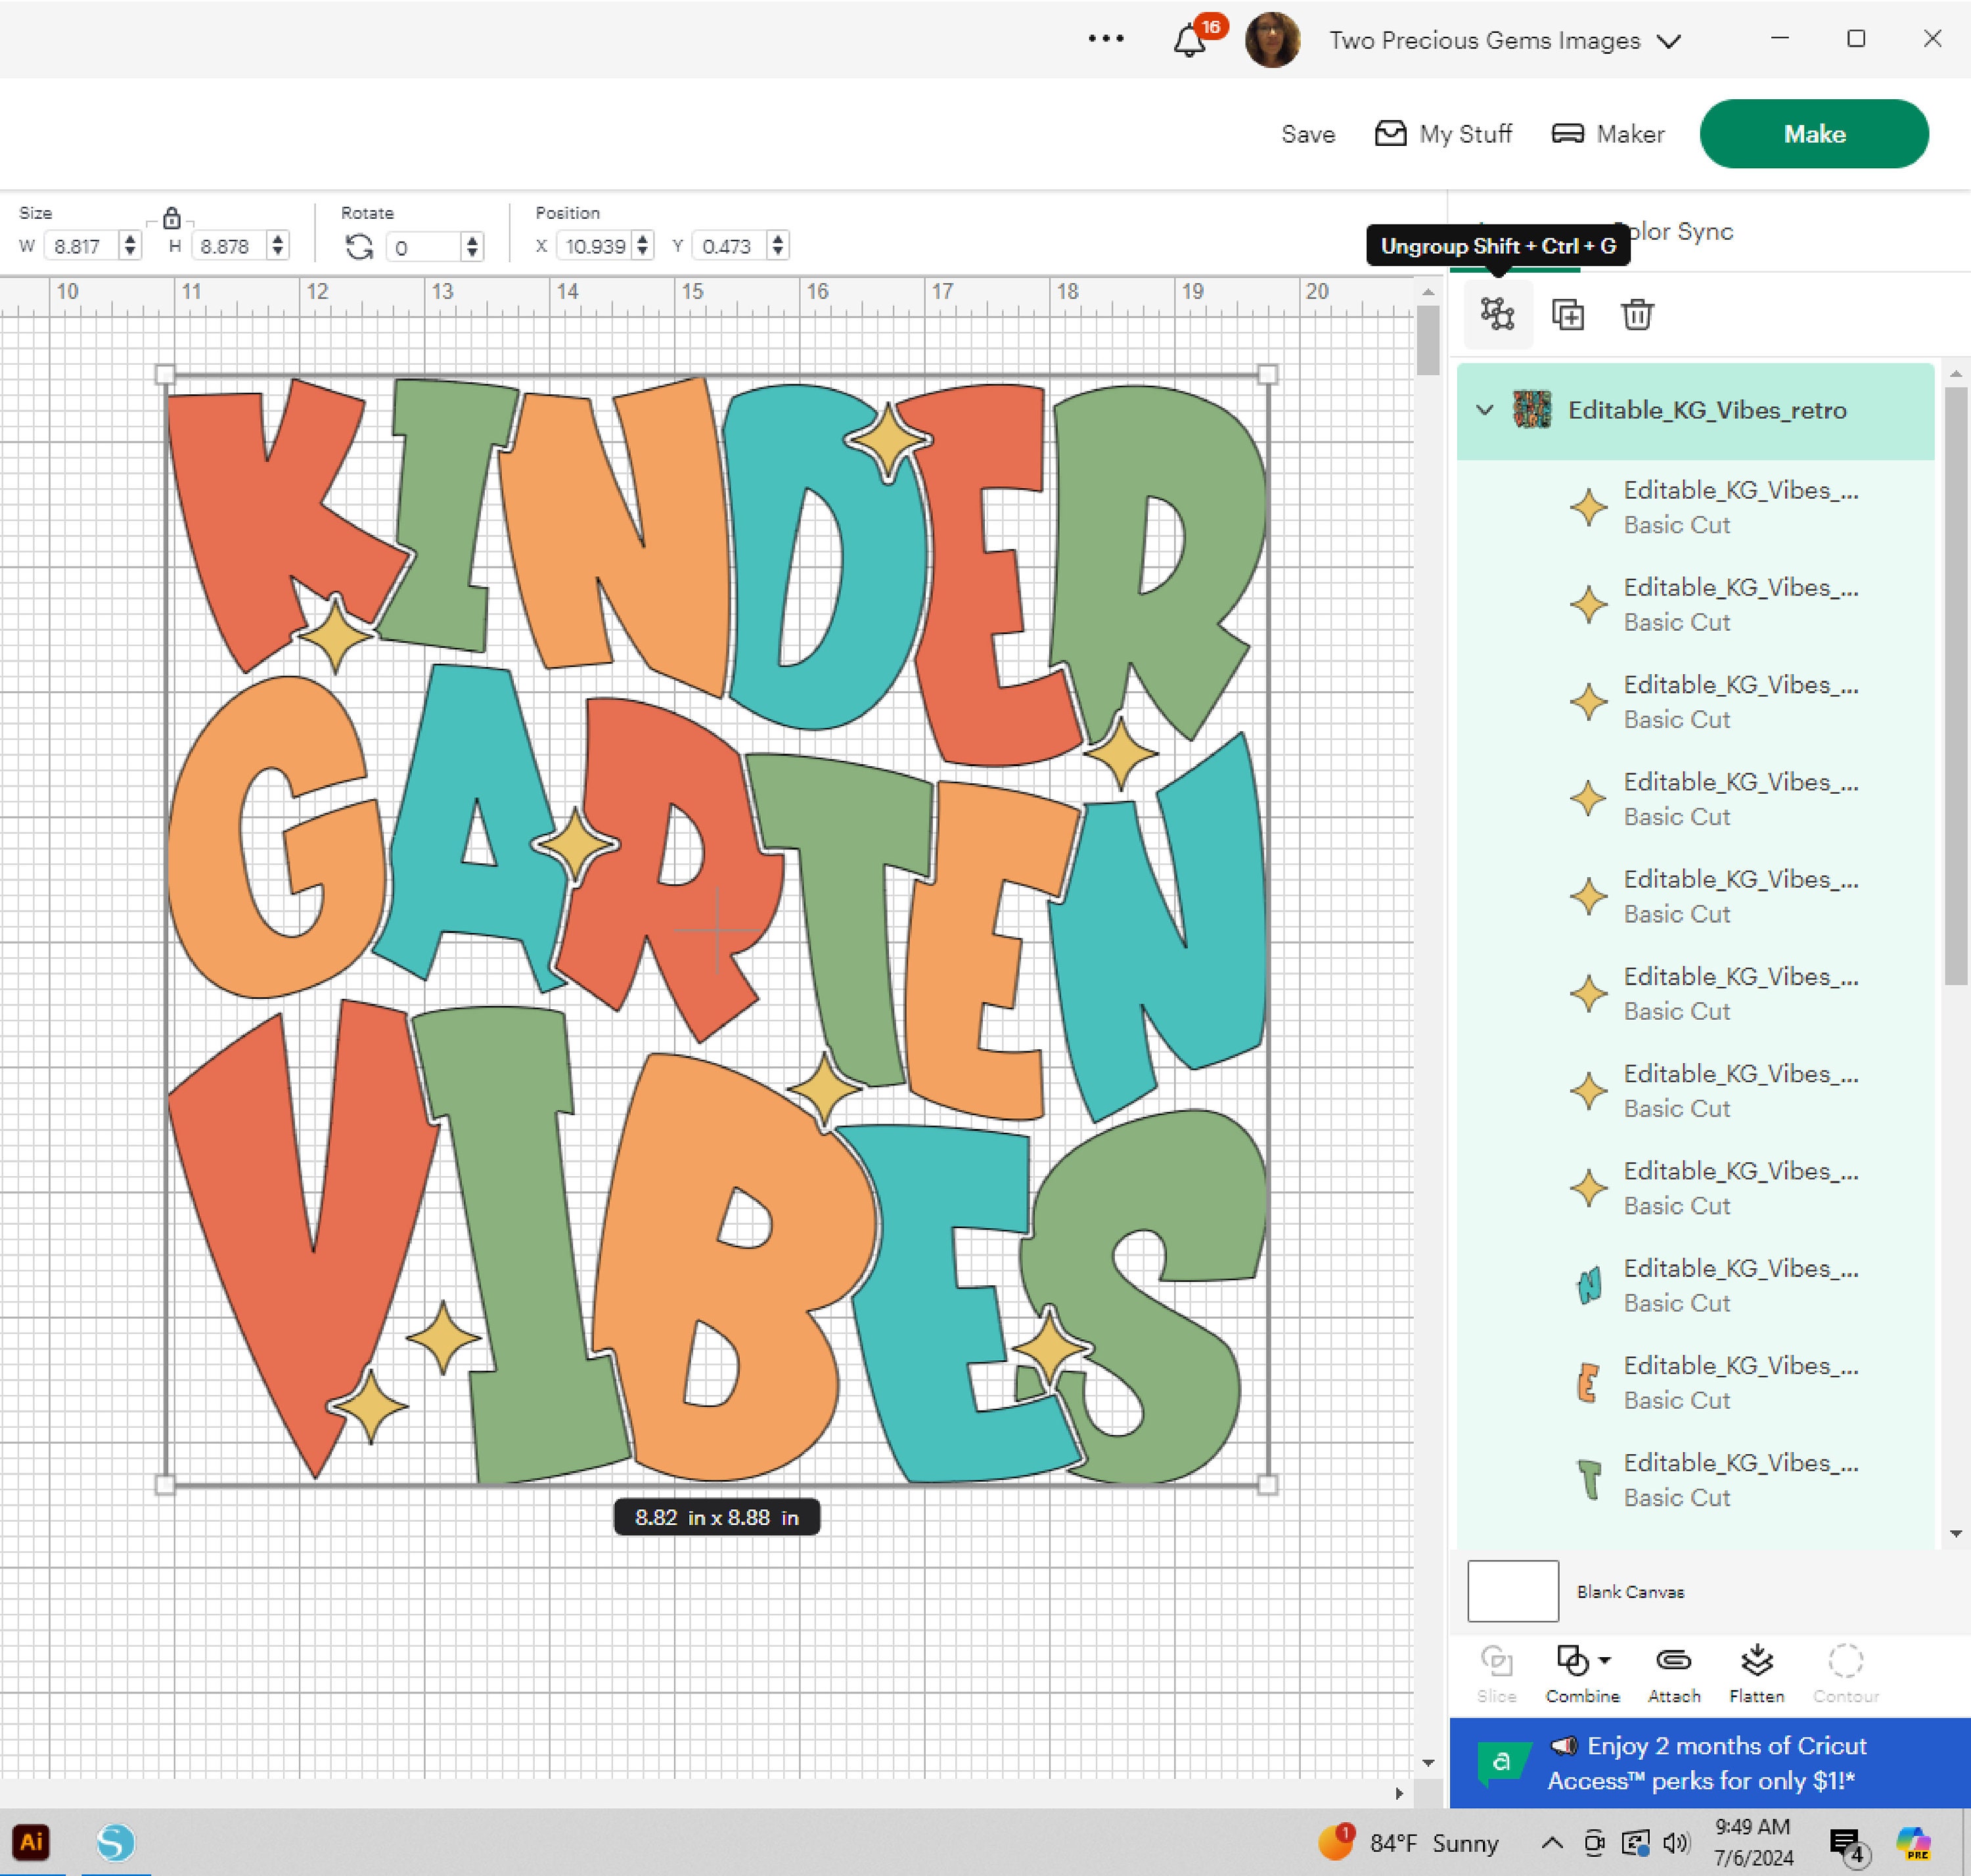Click the bottom-right selection handle on canvas
Image resolution: width=1971 pixels, height=1876 pixels.
coord(1267,1485)
